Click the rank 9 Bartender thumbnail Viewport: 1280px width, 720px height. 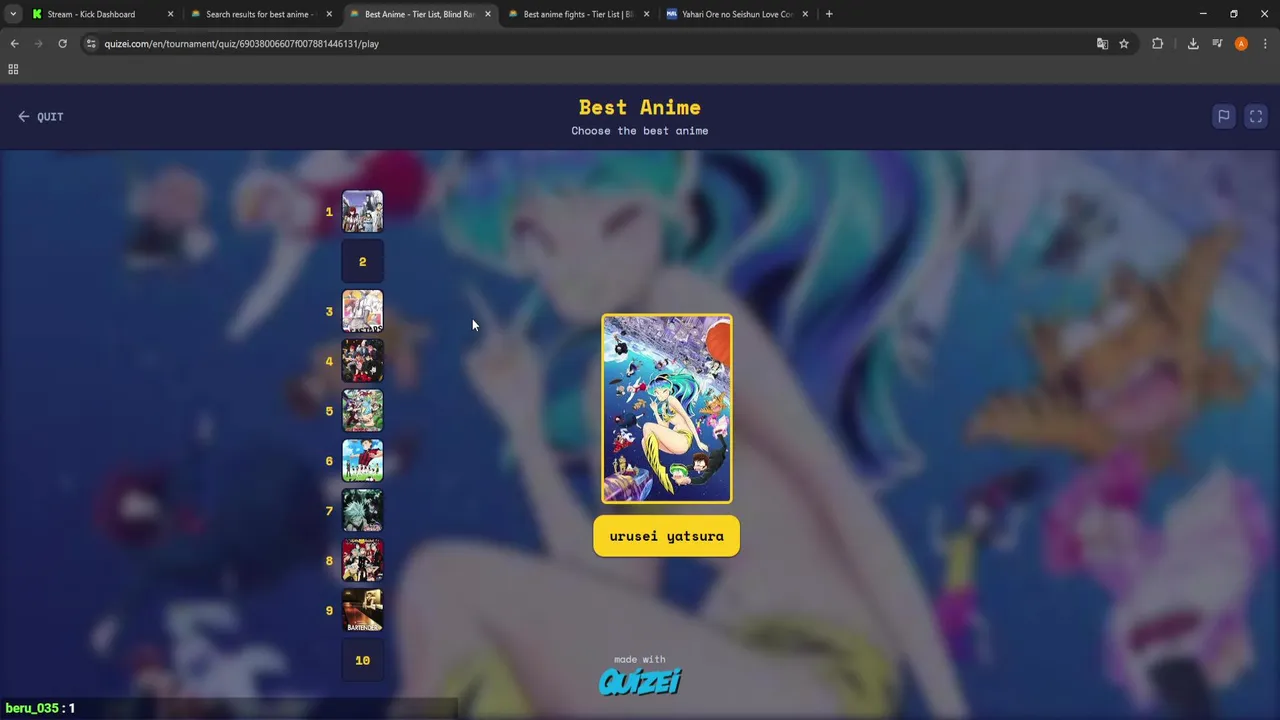click(362, 610)
